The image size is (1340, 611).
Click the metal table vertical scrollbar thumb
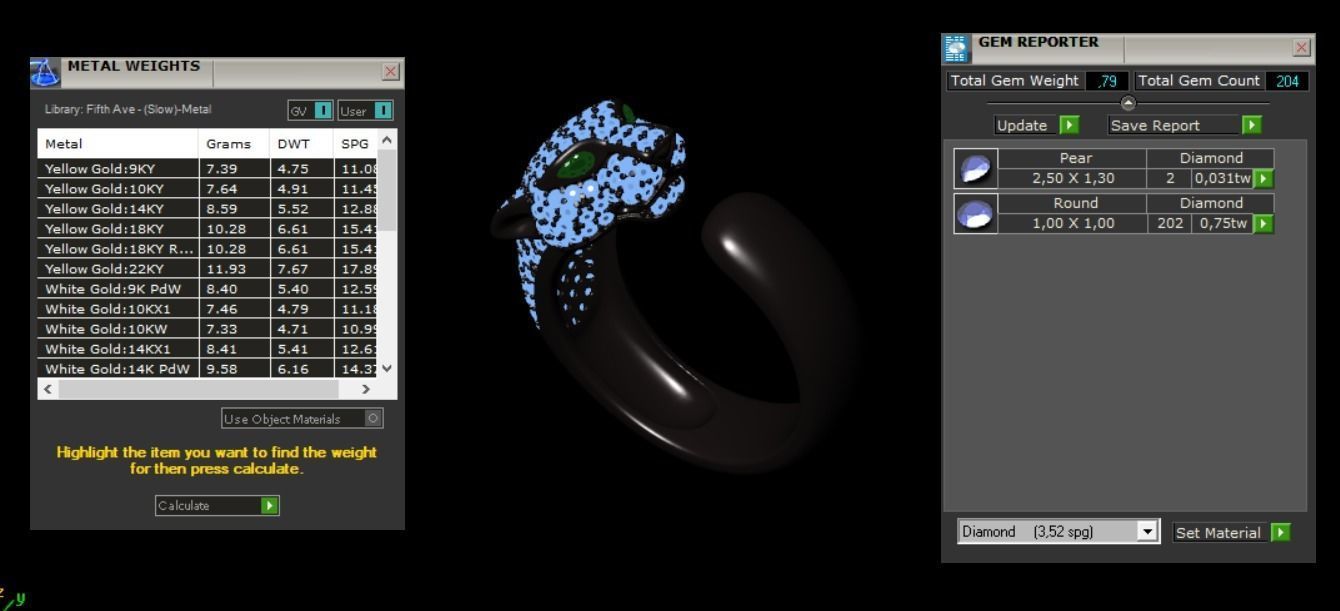click(389, 190)
